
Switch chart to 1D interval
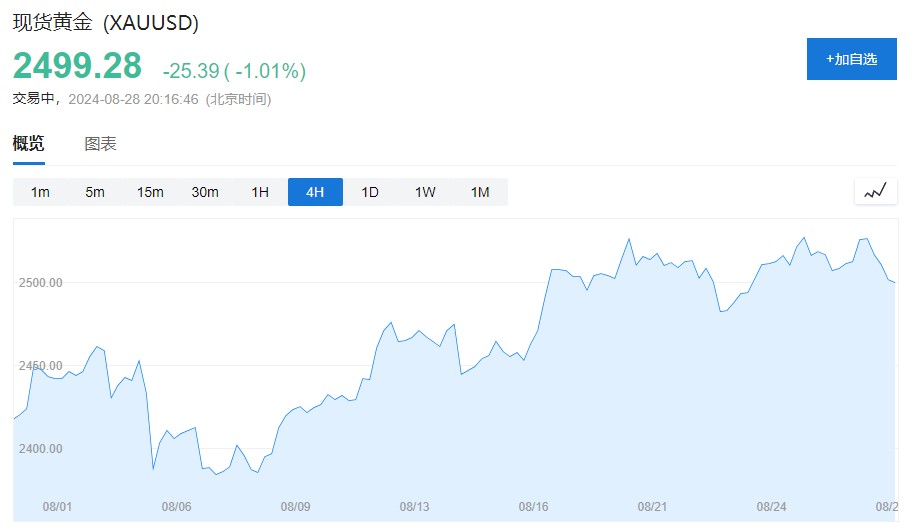[370, 192]
